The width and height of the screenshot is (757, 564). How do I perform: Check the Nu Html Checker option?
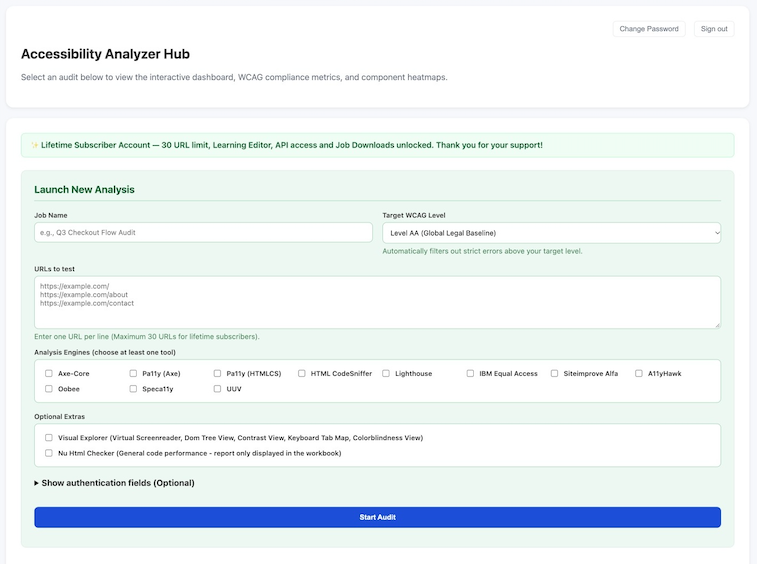point(49,453)
